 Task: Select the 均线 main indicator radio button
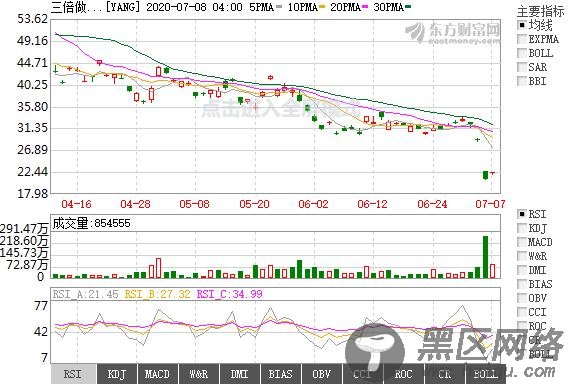click(521, 25)
